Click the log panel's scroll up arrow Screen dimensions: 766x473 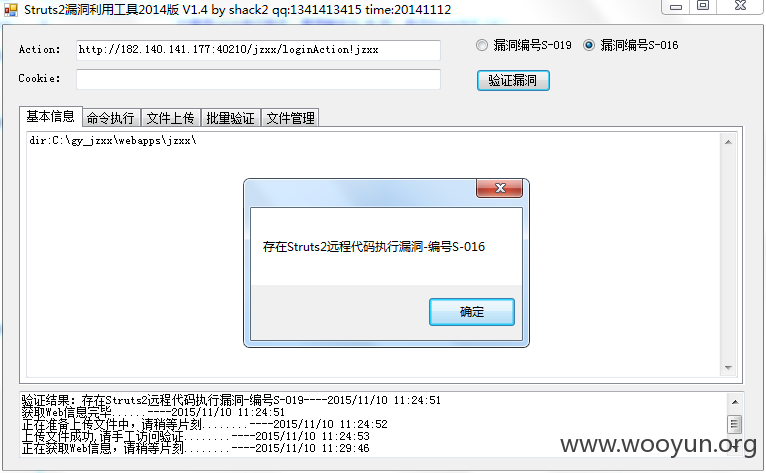coord(735,402)
